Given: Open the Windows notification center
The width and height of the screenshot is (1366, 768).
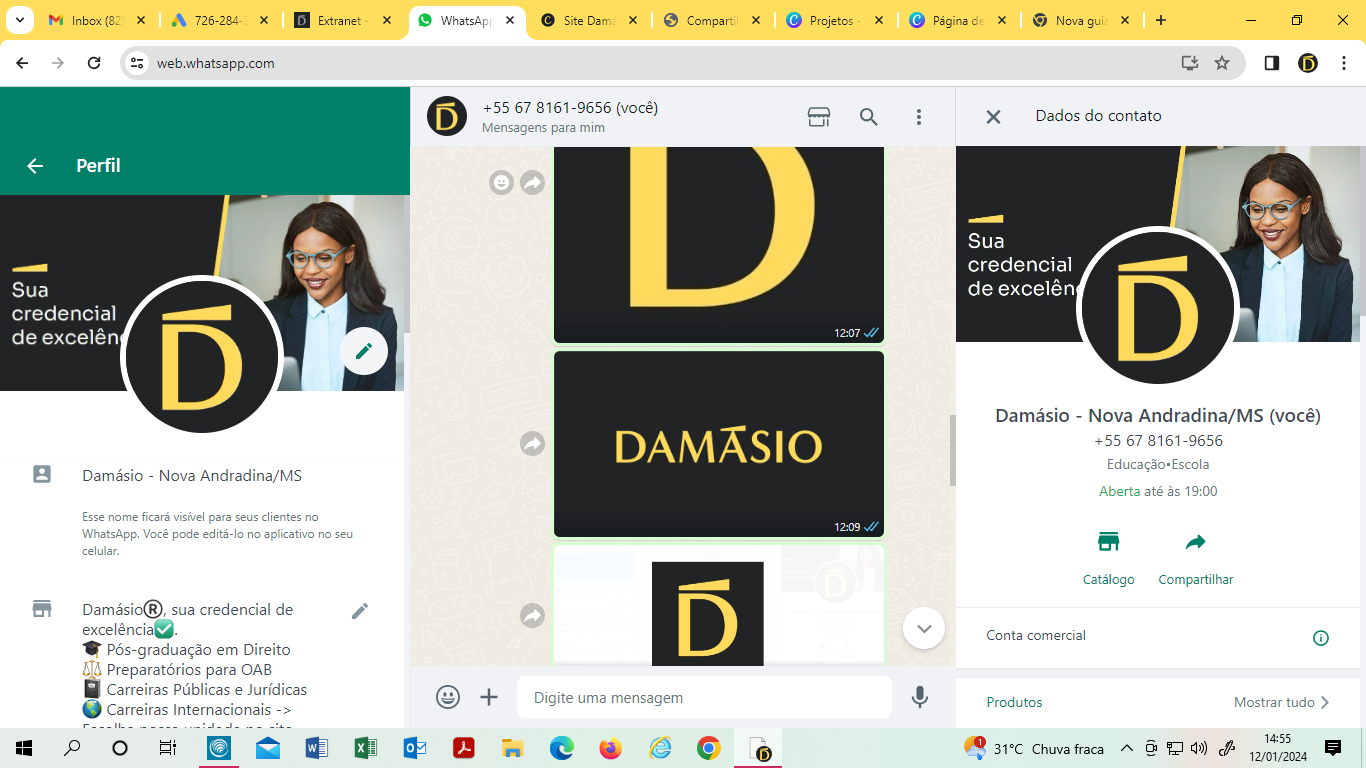Looking at the screenshot, I should point(1333,748).
